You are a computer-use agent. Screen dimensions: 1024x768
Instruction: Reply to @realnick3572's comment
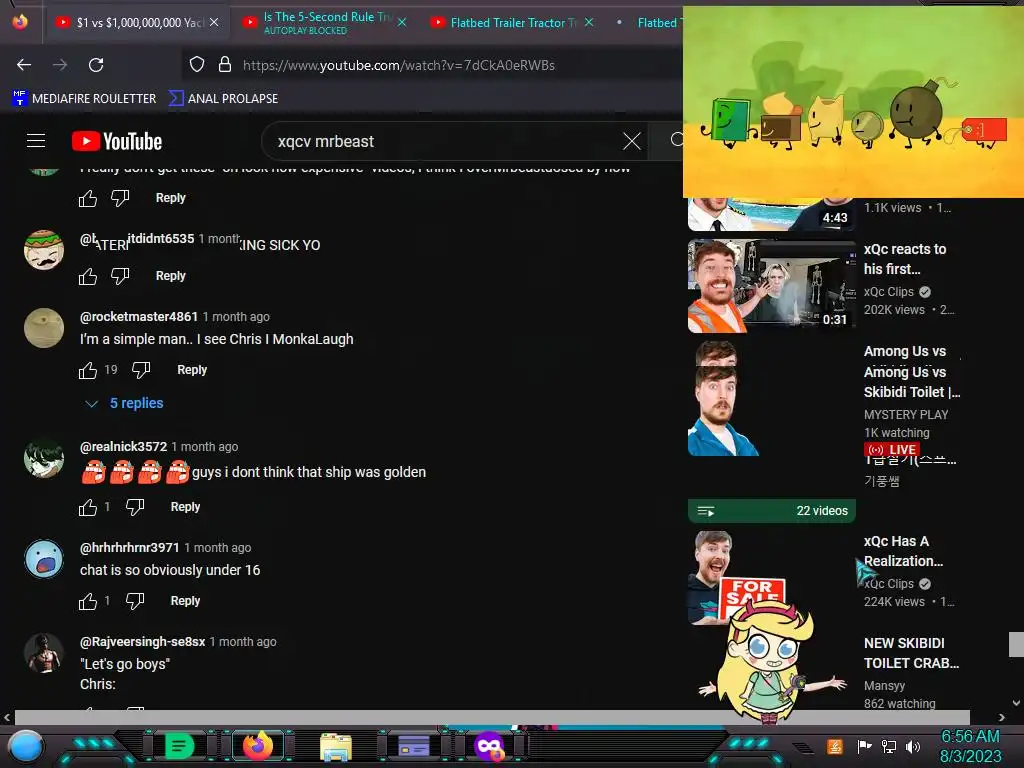[185, 507]
